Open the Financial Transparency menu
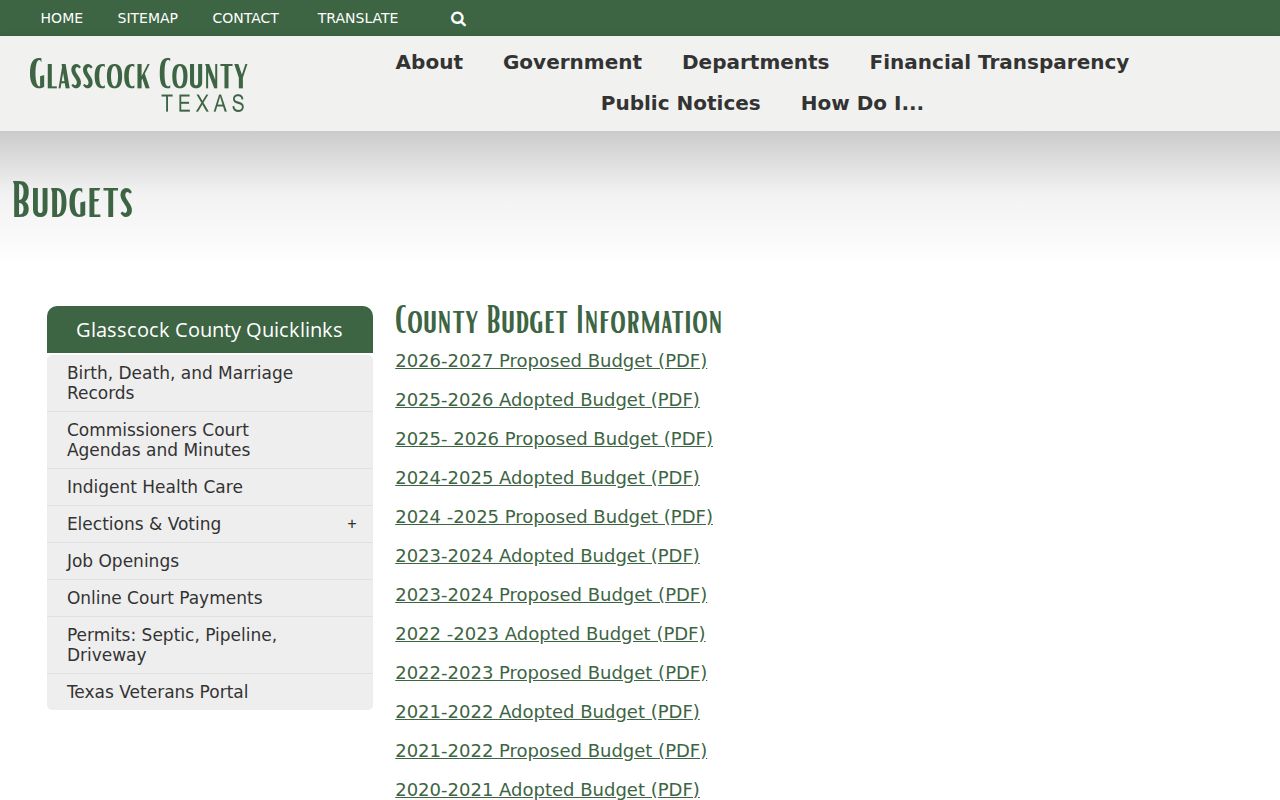 tap(999, 62)
